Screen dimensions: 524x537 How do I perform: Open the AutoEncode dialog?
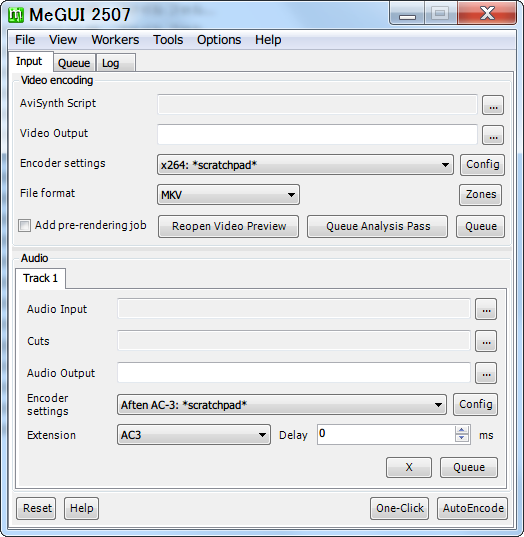coord(473,508)
